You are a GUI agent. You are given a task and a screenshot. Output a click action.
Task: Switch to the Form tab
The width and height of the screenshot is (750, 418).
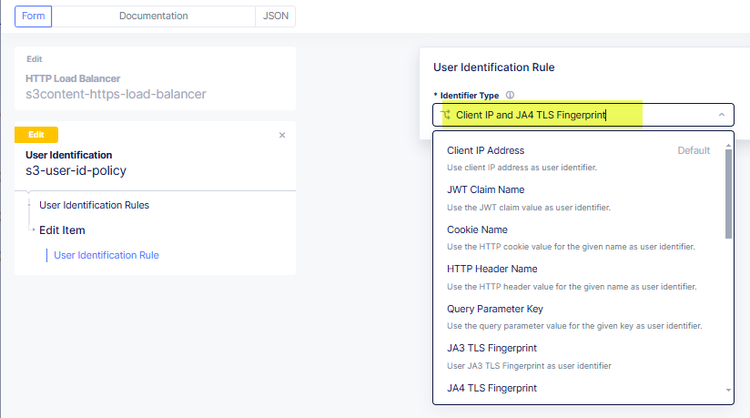tap(33, 16)
